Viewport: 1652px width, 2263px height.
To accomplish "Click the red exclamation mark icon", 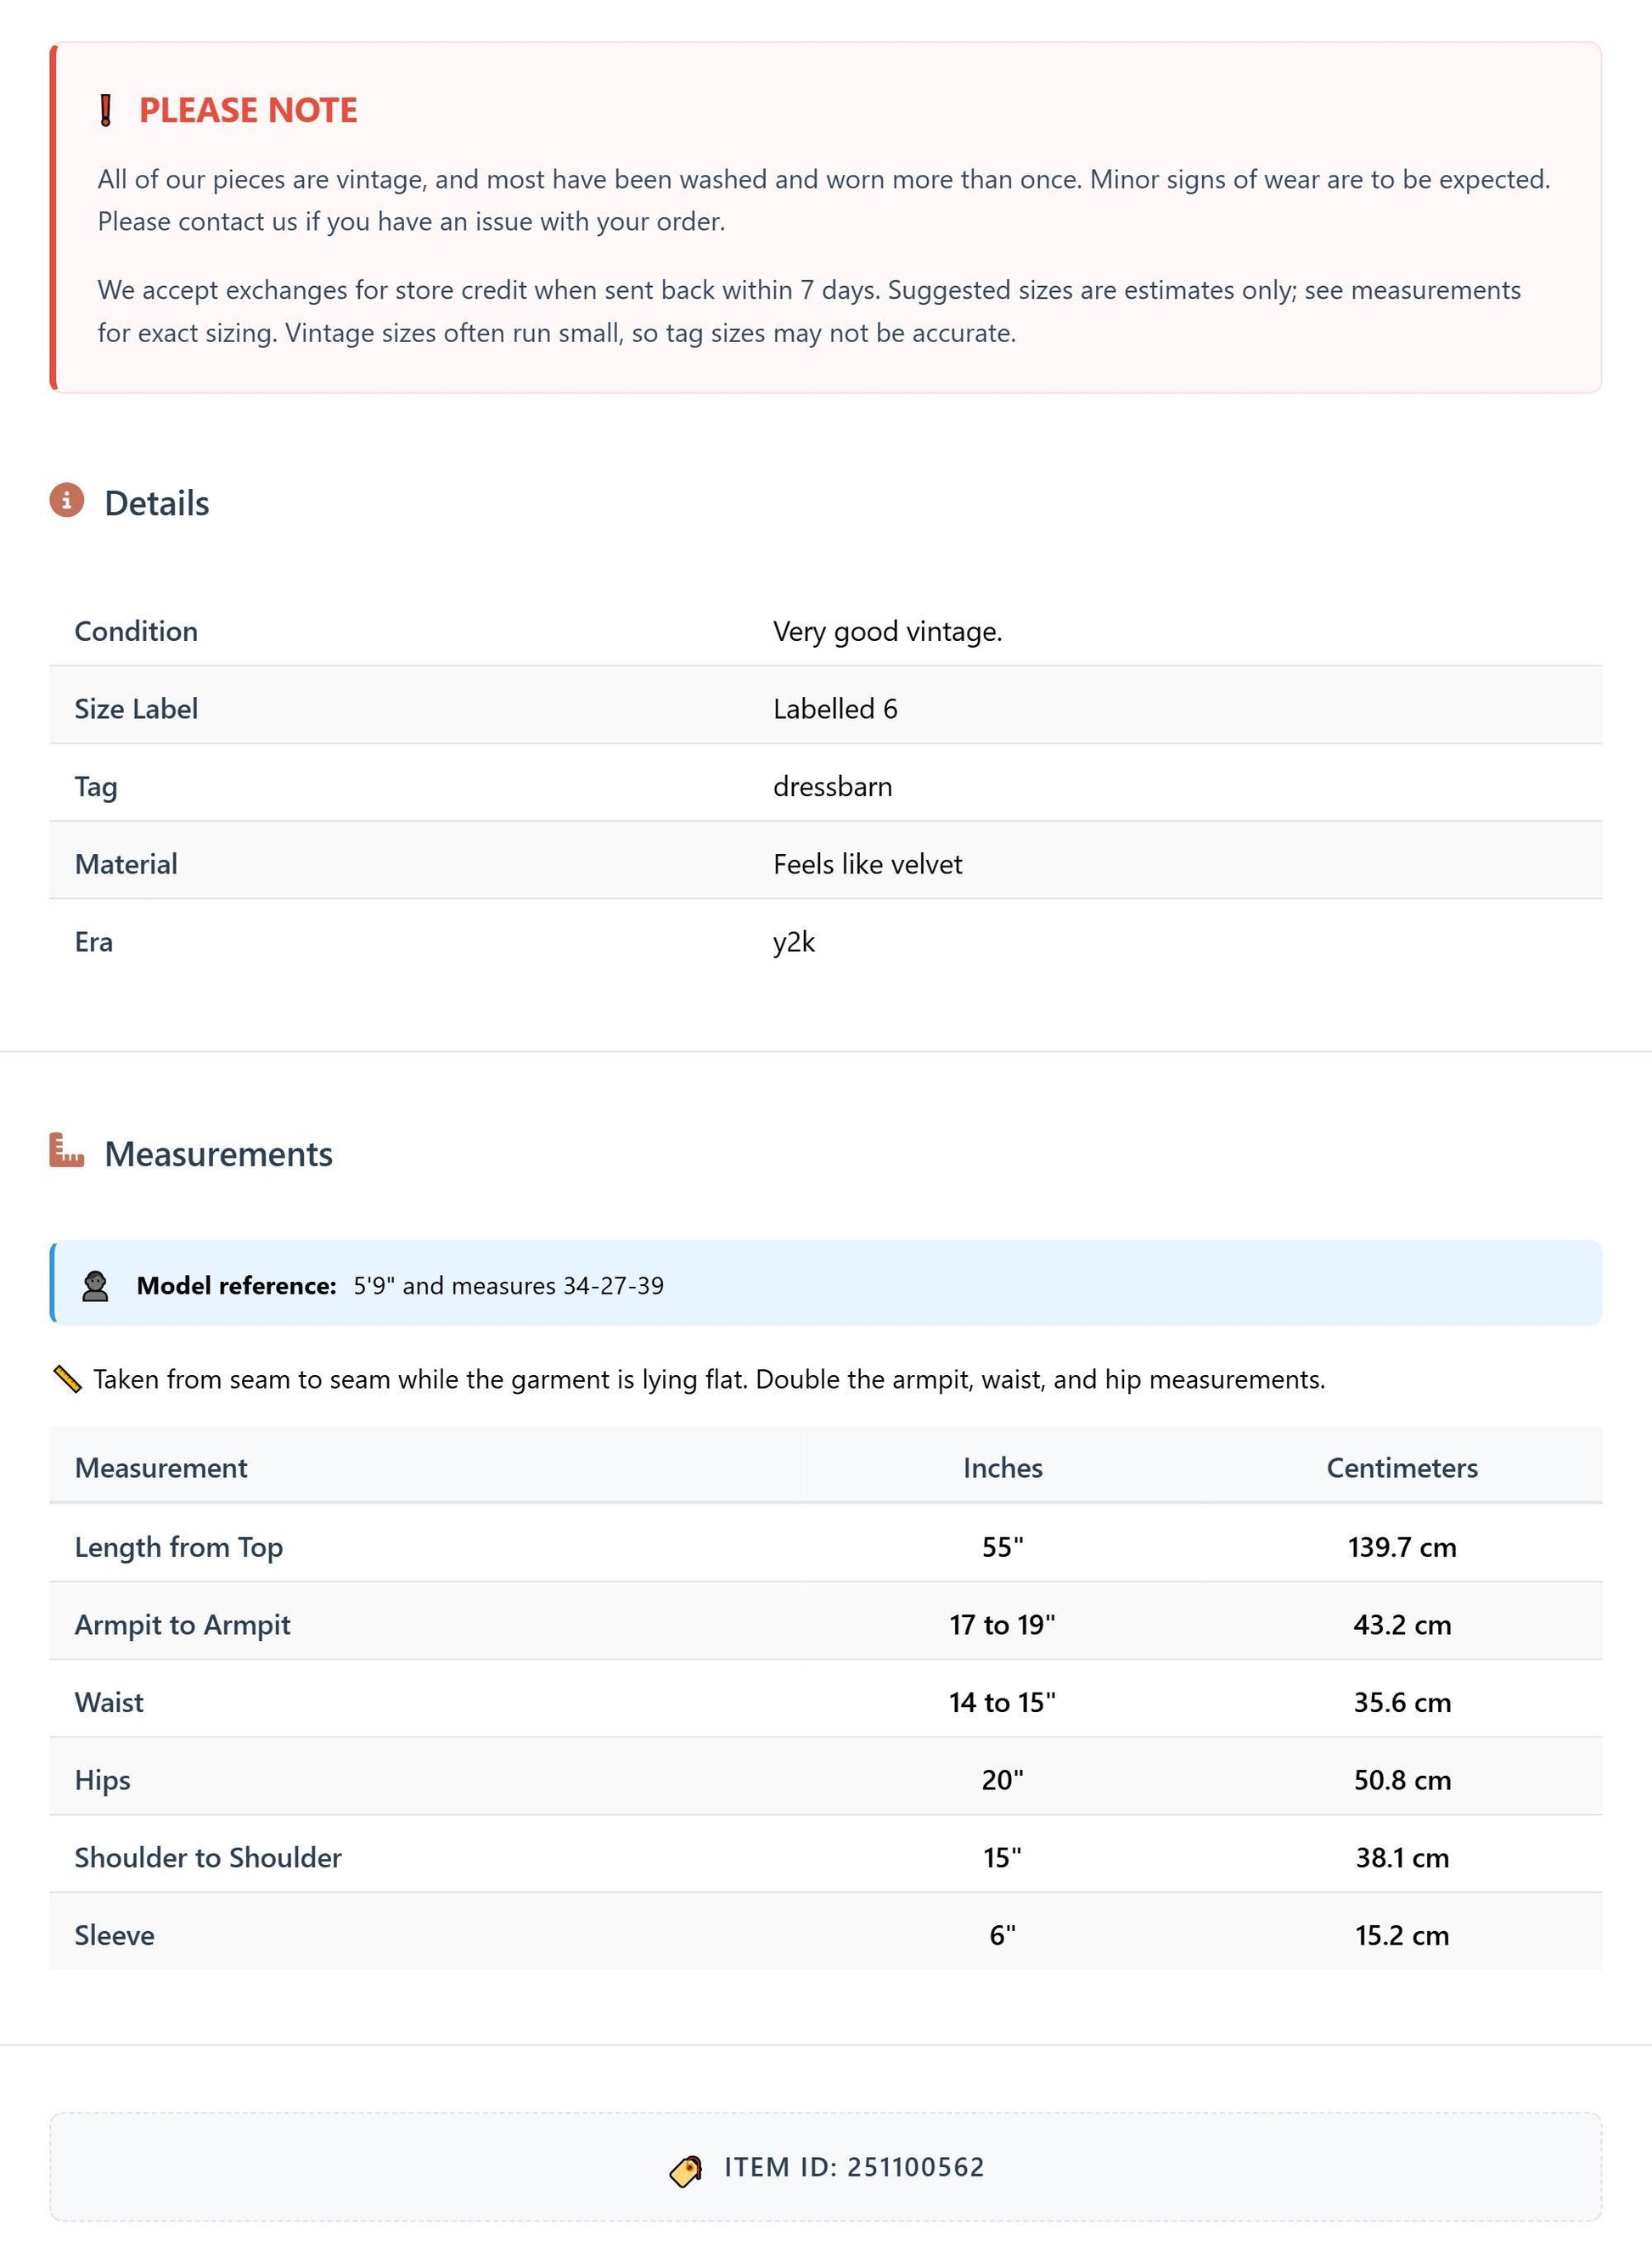I will [106, 110].
